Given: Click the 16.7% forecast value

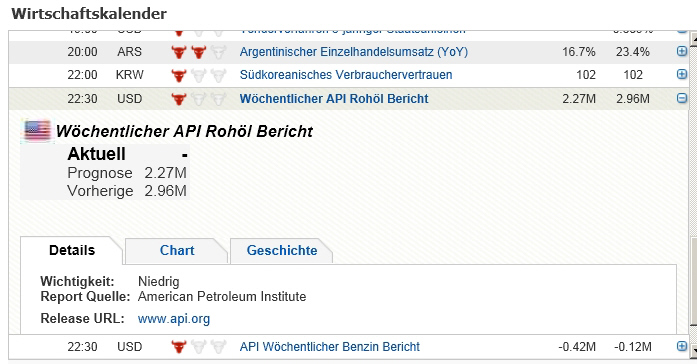Looking at the screenshot, I should (578, 52).
